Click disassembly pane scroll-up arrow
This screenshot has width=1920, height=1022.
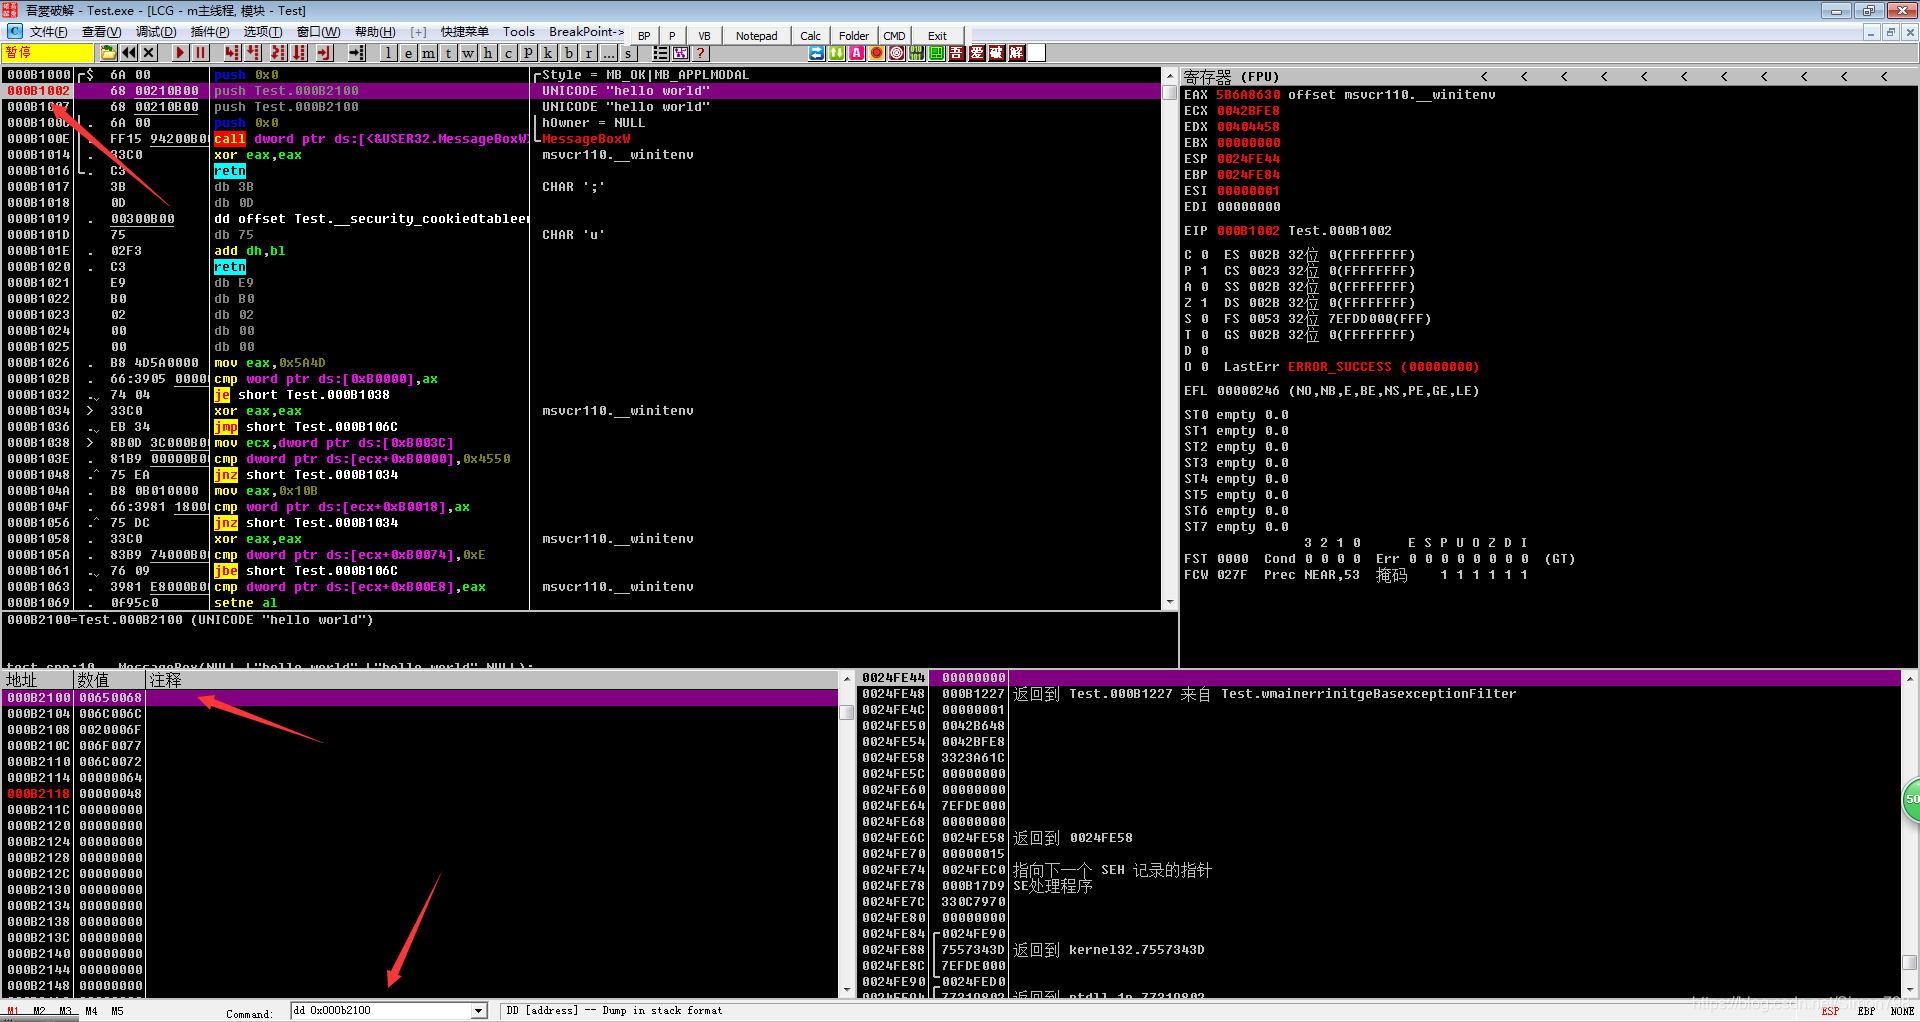tap(1170, 76)
